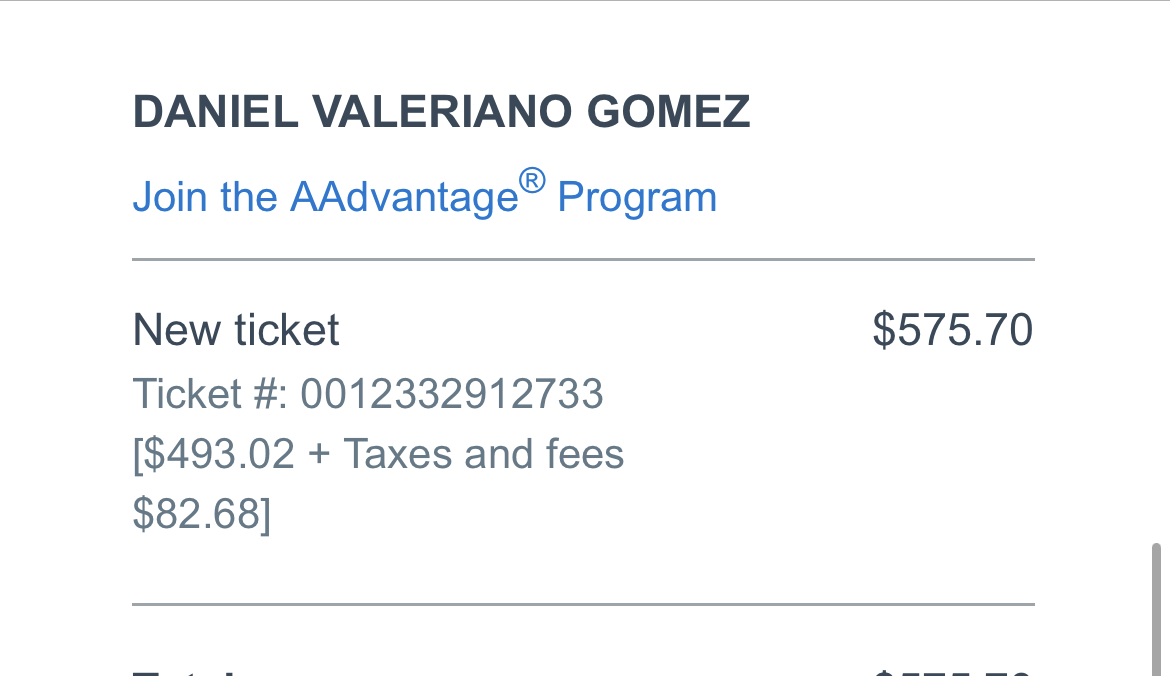Click the word AAdvantage in the link
1170x676 pixels.
tap(404, 197)
